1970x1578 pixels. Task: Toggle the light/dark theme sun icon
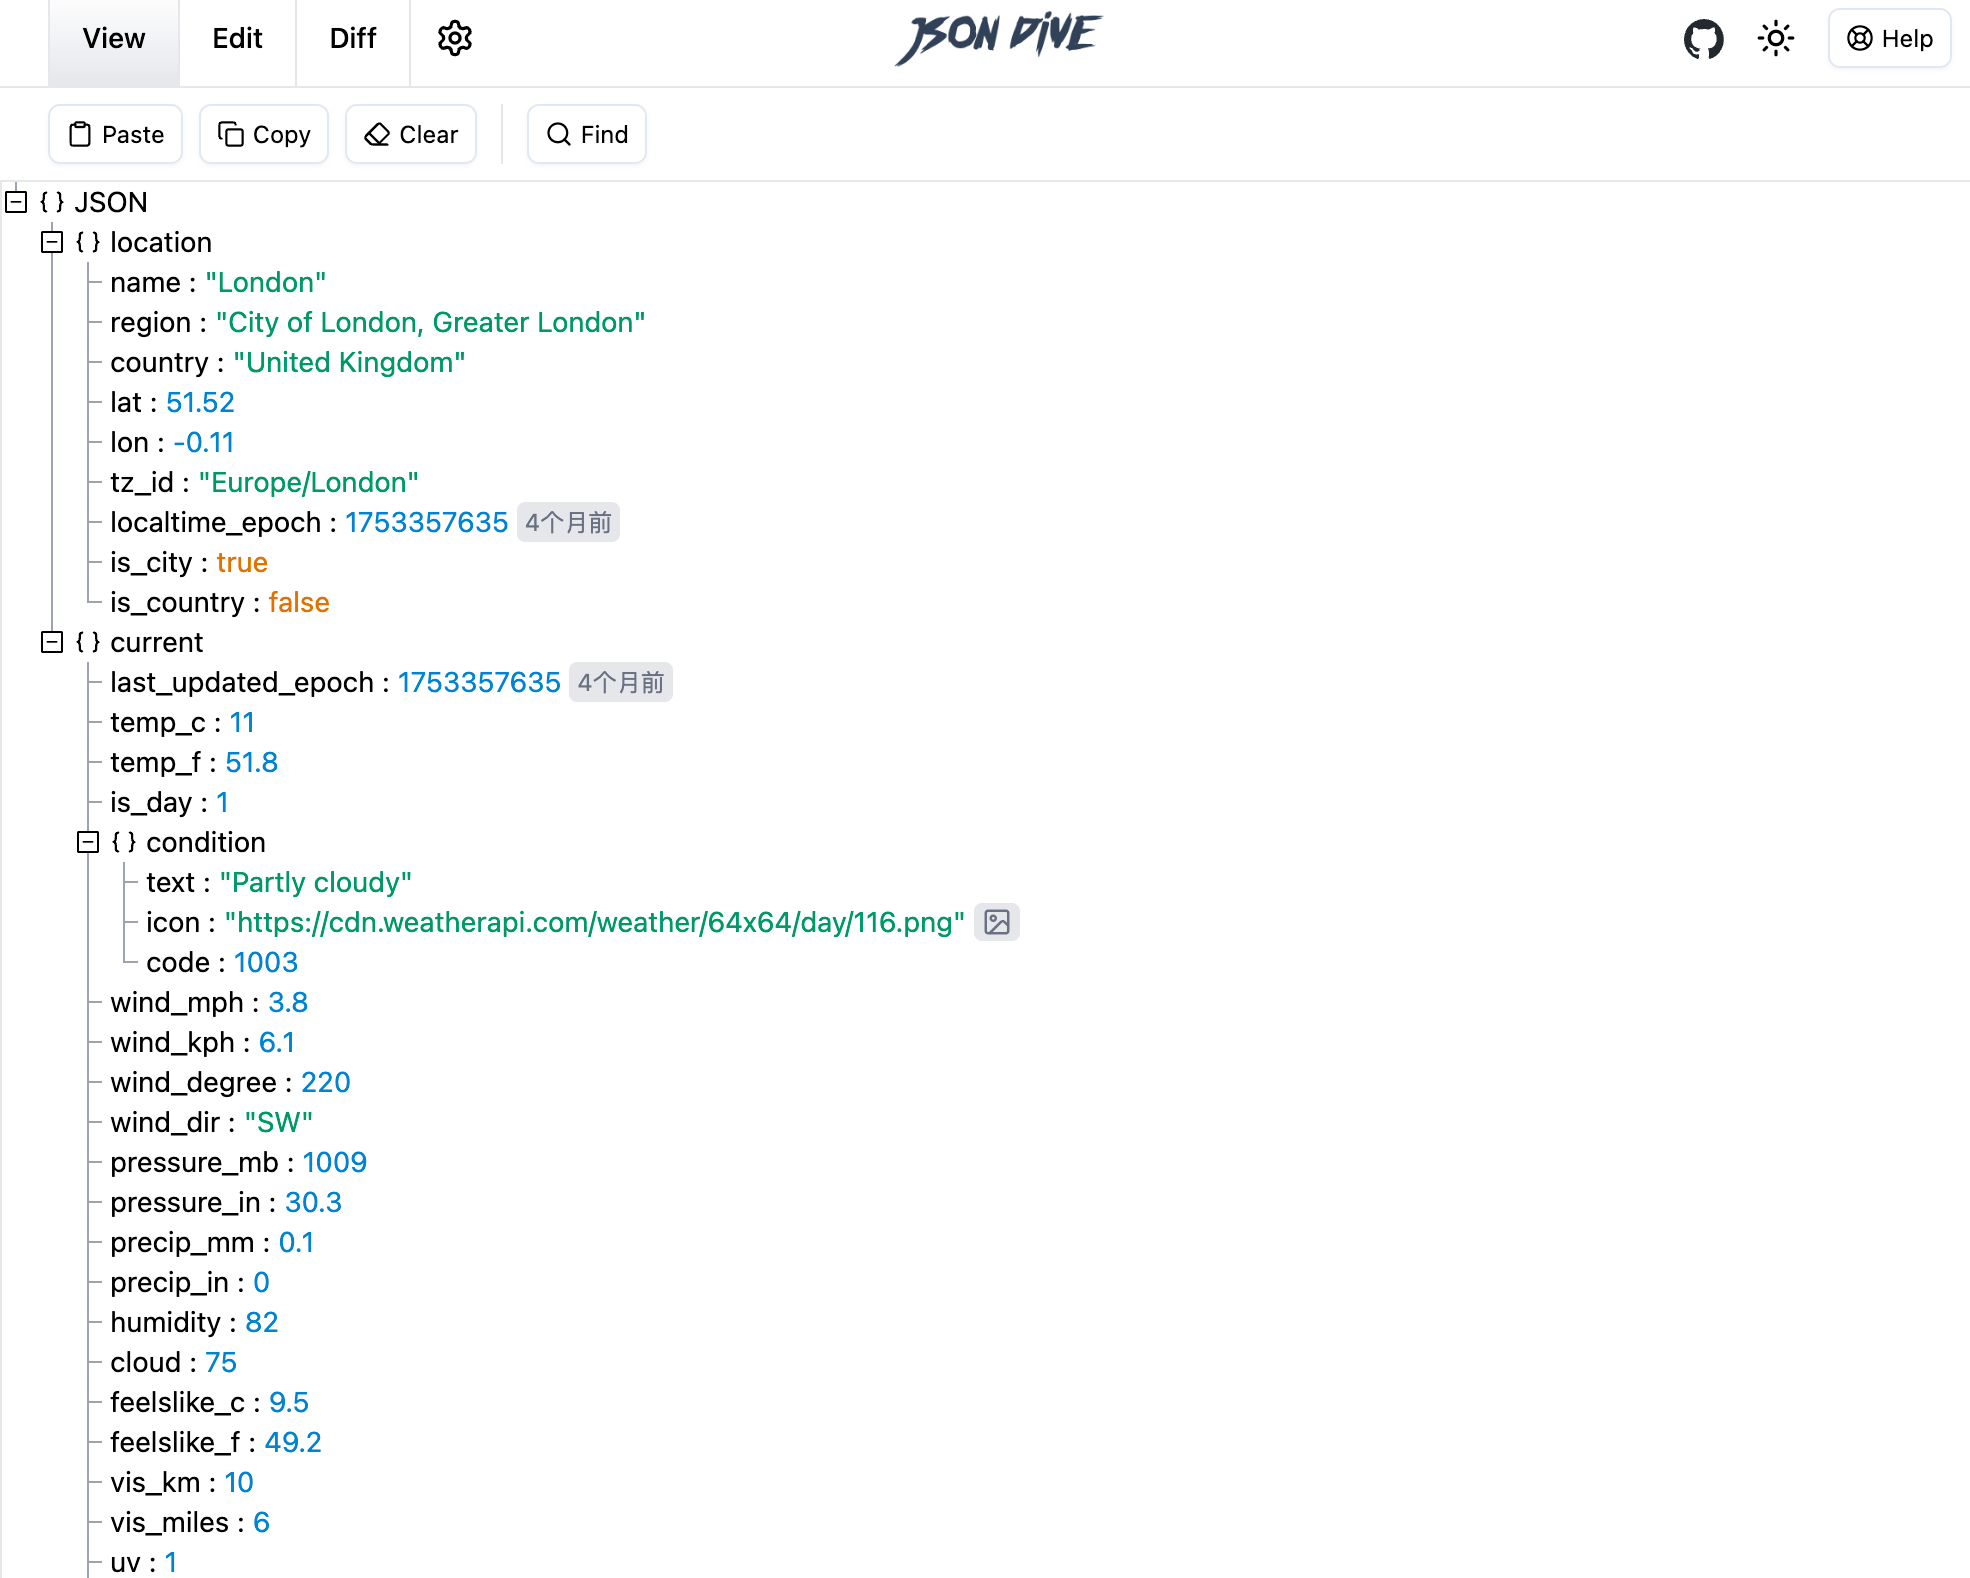[1775, 39]
